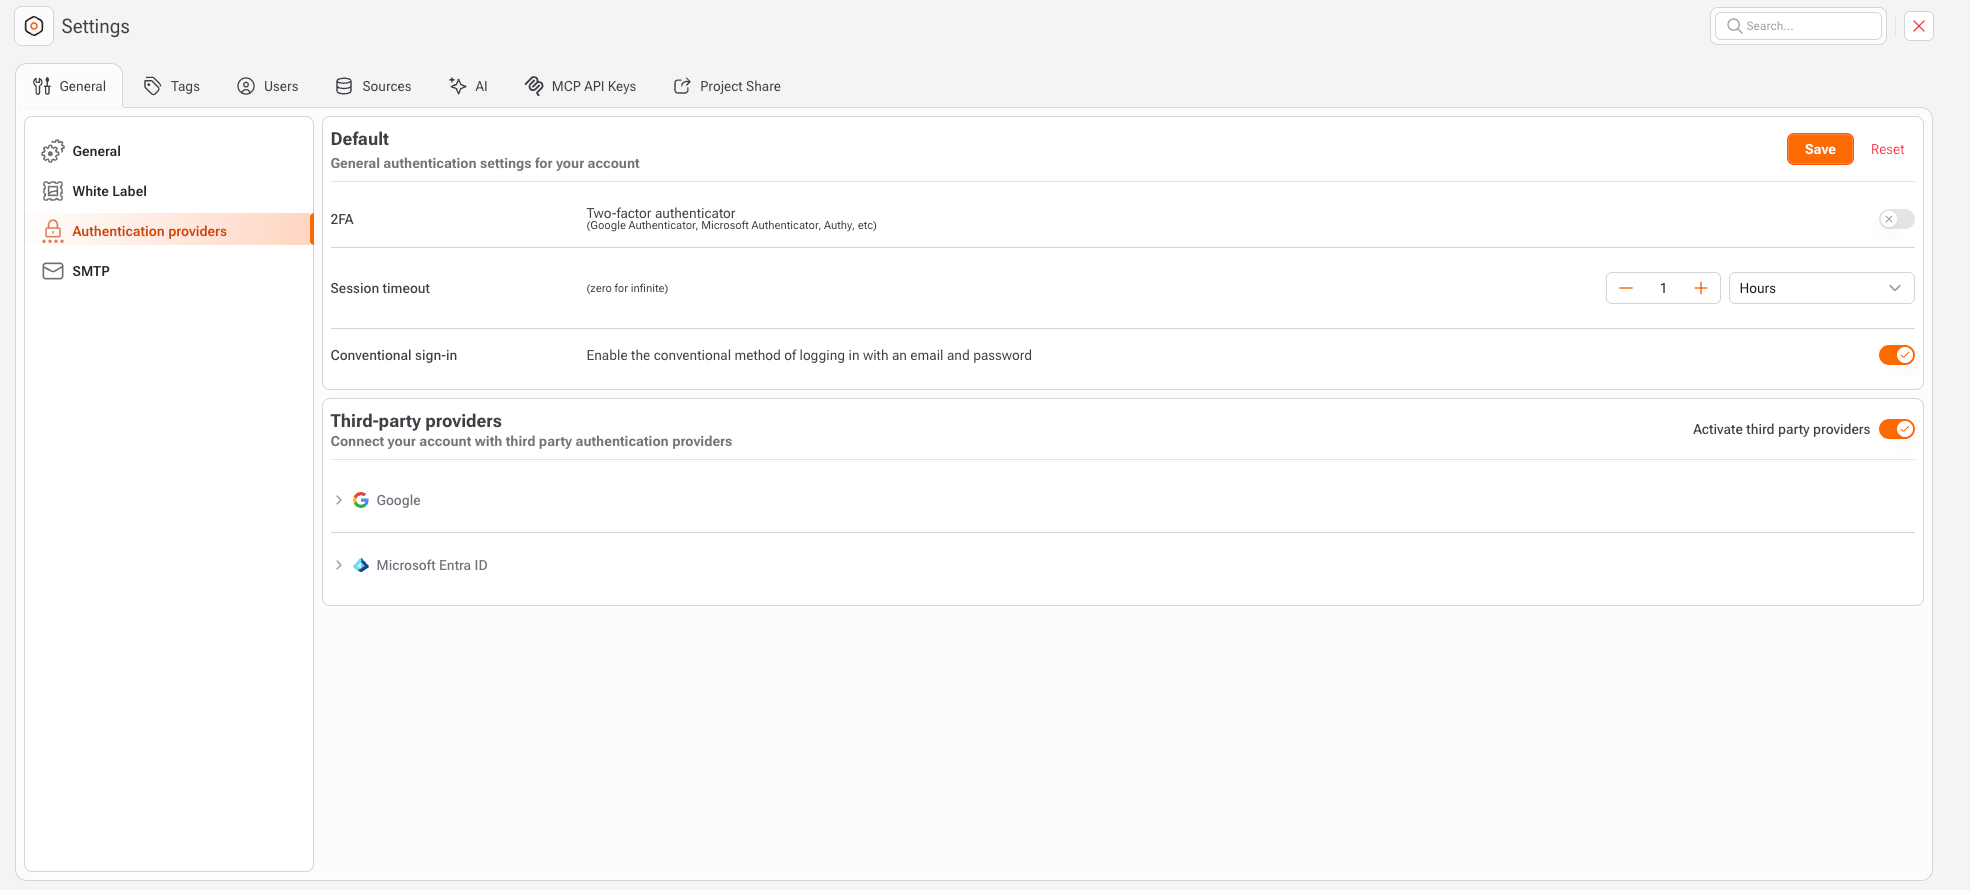Click the app logo icon beside Settings
1970x890 pixels.
pyautogui.click(x=34, y=26)
